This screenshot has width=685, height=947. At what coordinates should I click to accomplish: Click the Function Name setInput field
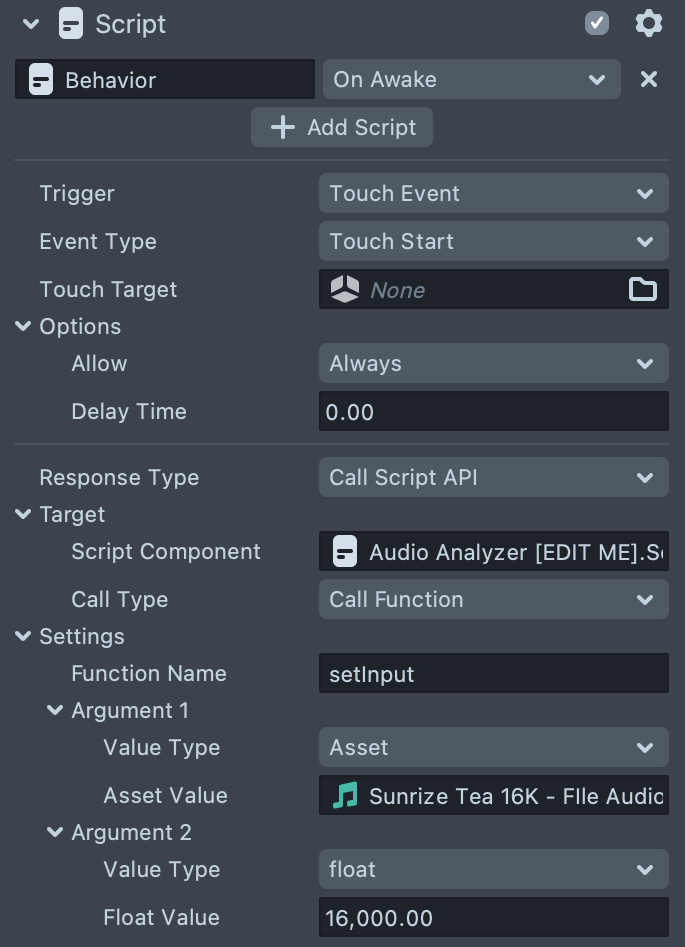pos(493,673)
